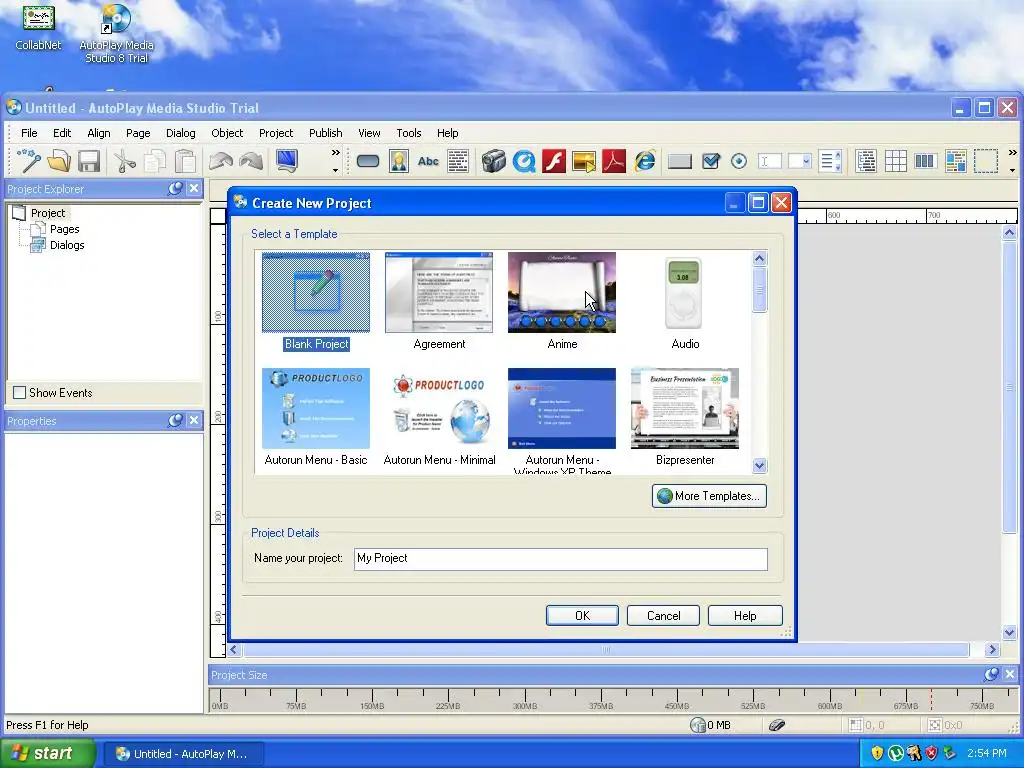Image resolution: width=1024 pixels, height=768 pixels.
Task: Click the Open project folder icon
Action: 59,161
